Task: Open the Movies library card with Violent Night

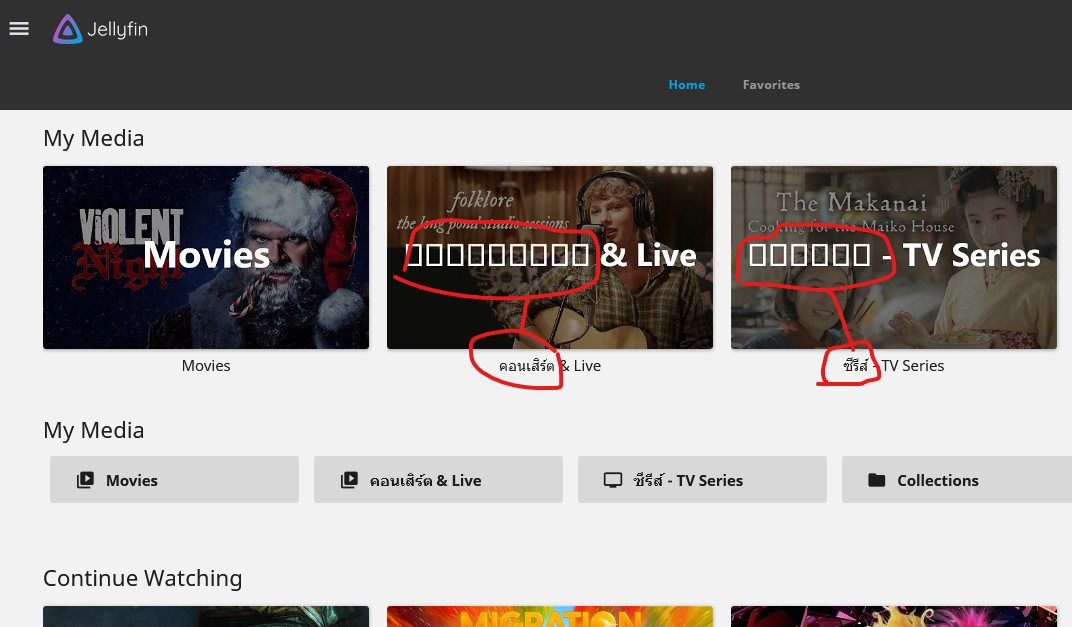Action: 206,257
